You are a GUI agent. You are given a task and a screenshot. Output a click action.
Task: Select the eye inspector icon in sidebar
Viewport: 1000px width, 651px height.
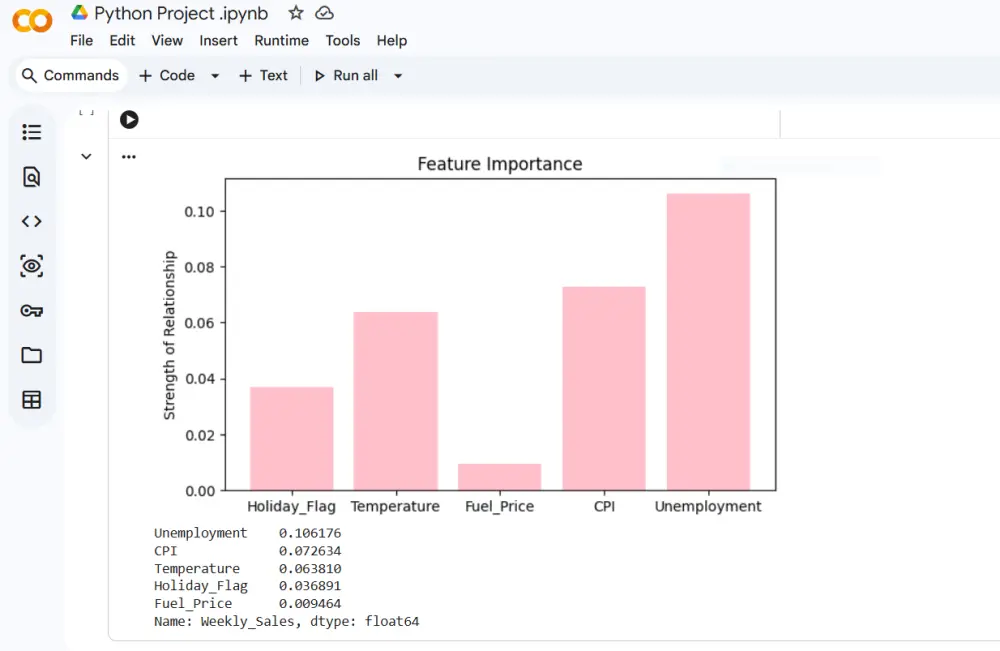pyautogui.click(x=31, y=265)
